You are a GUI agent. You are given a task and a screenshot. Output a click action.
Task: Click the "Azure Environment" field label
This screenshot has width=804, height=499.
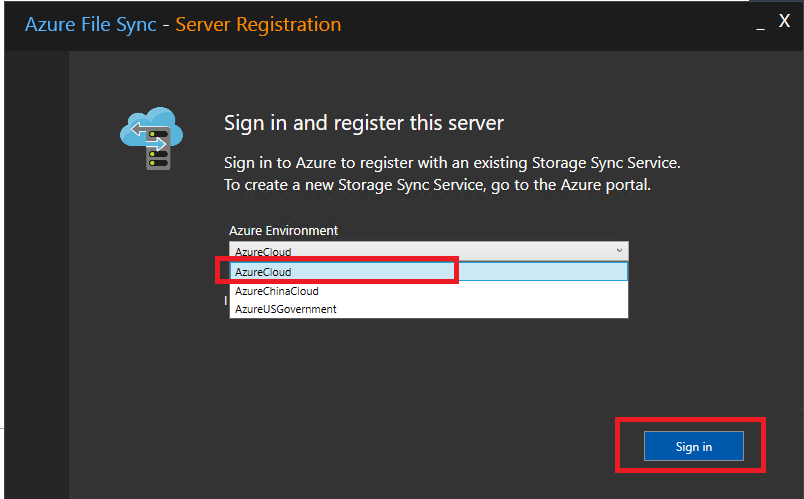tap(284, 231)
